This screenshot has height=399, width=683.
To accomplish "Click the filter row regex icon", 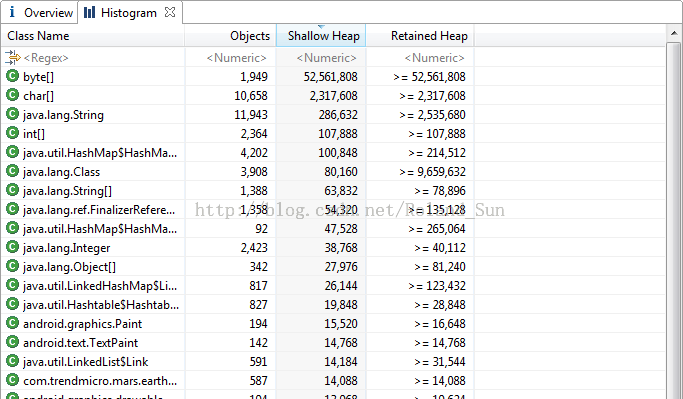I will click(13, 57).
